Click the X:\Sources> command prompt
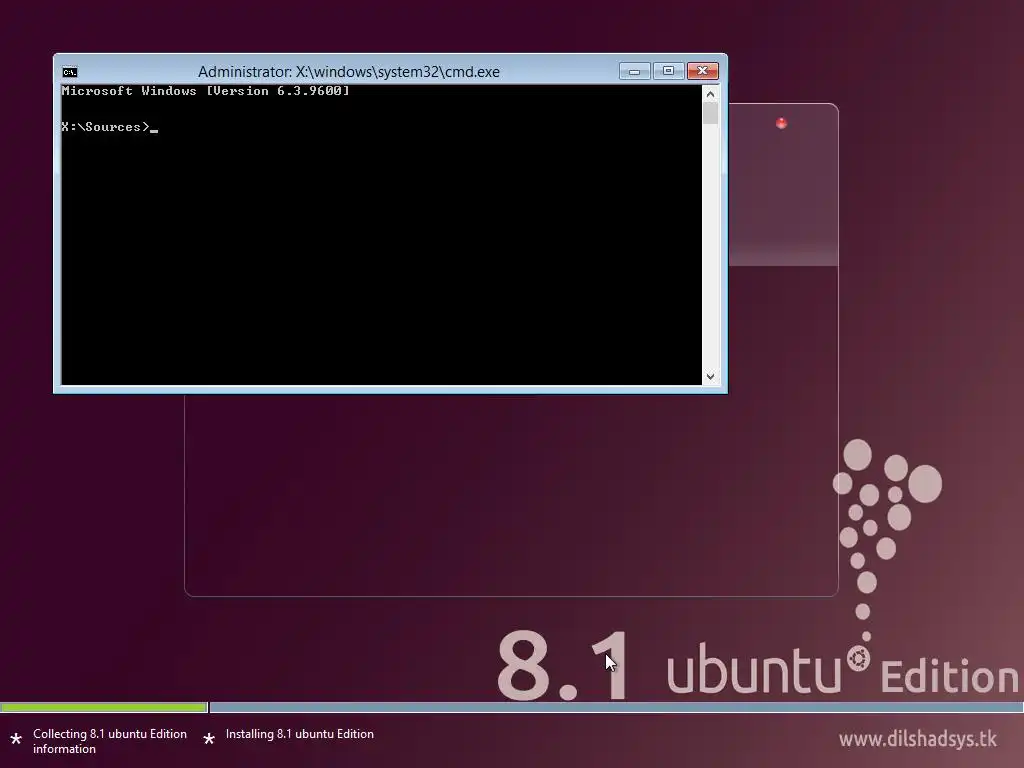The width and height of the screenshot is (1024, 768). [x=106, y=127]
